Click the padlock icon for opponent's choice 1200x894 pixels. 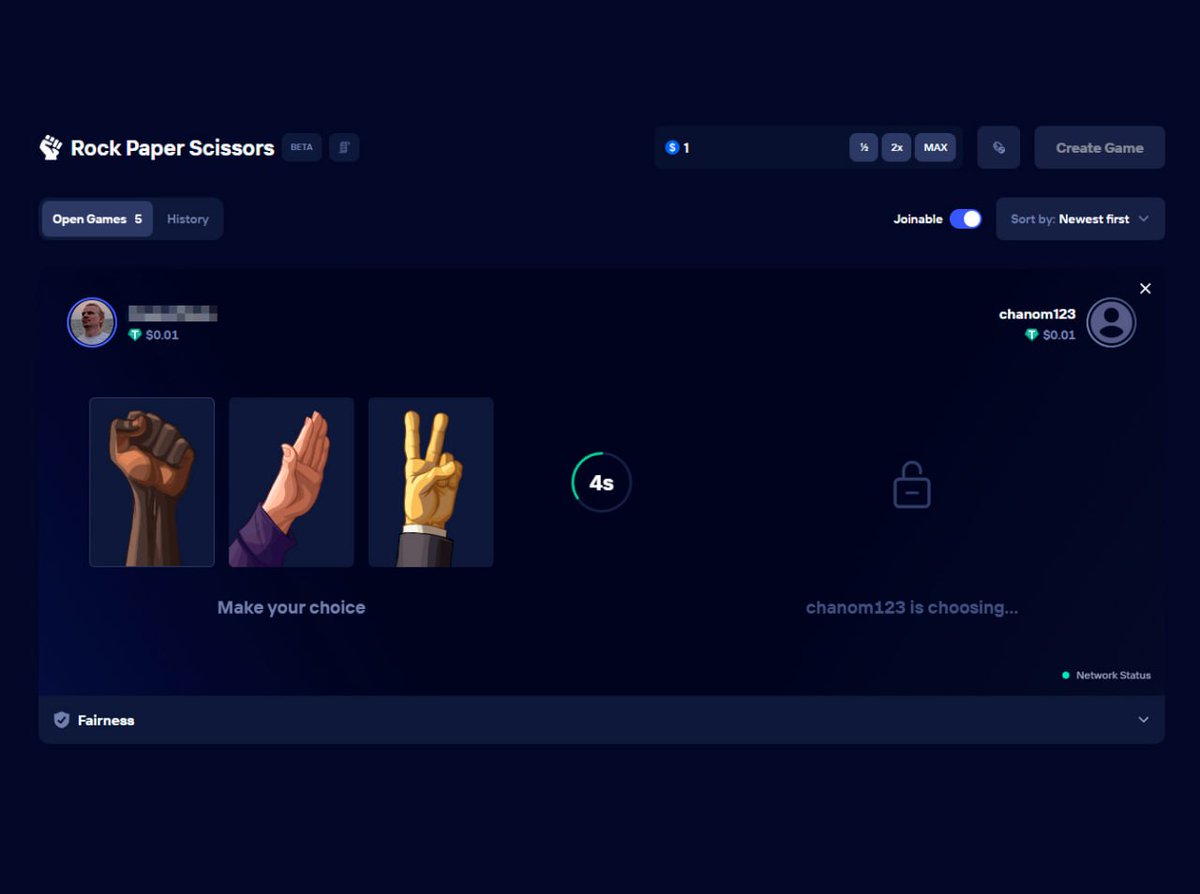pyautogui.click(x=912, y=485)
